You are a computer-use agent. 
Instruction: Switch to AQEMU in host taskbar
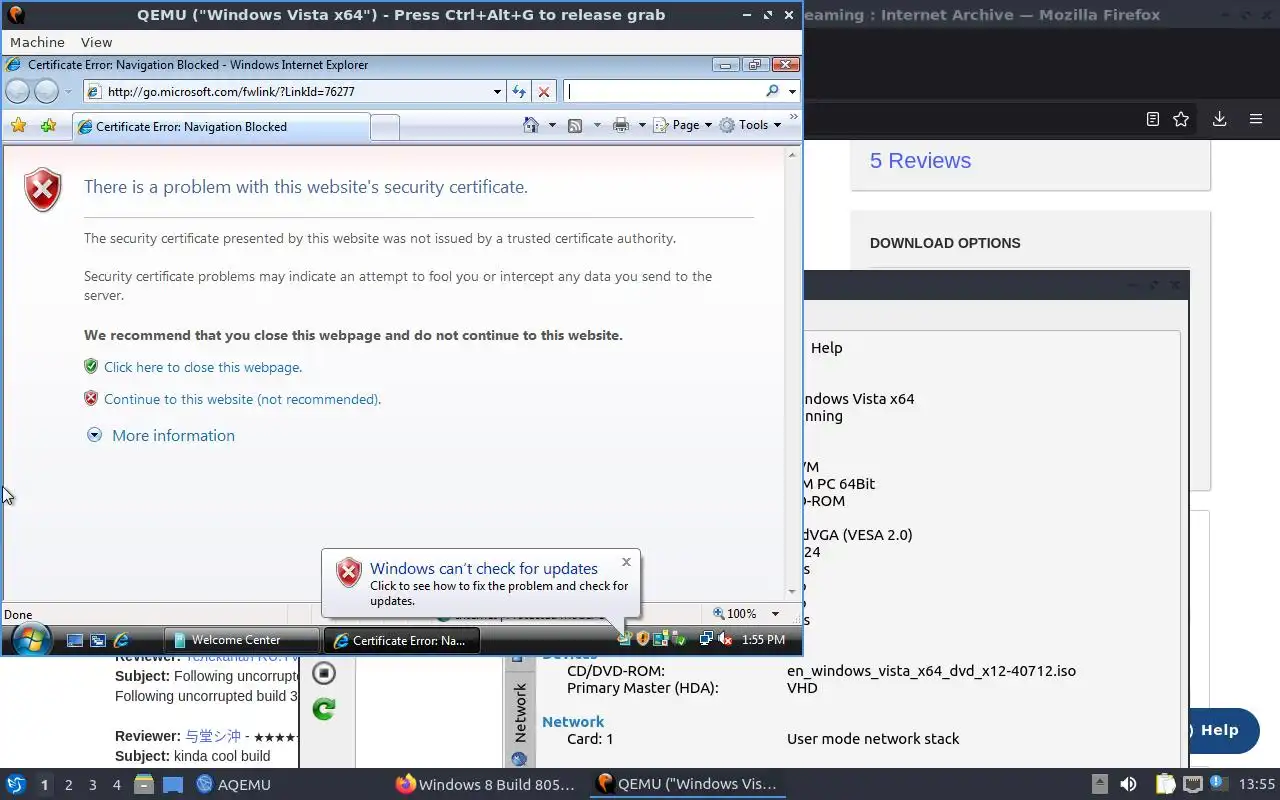[234, 784]
